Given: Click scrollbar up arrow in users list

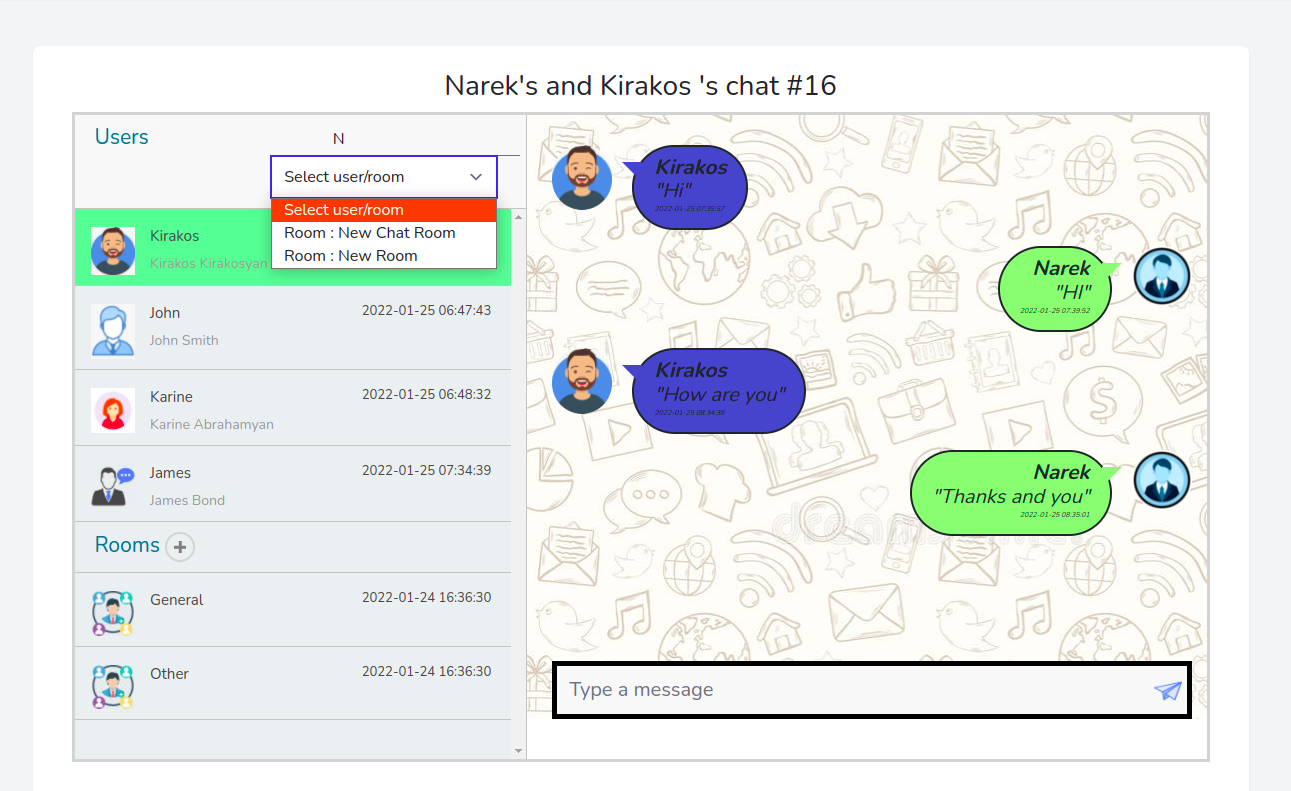Looking at the screenshot, I should click(518, 216).
